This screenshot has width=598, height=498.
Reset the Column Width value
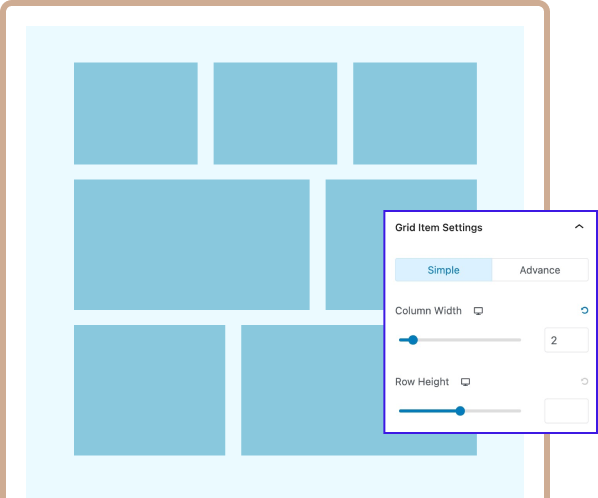pyautogui.click(x=584, y=310)
